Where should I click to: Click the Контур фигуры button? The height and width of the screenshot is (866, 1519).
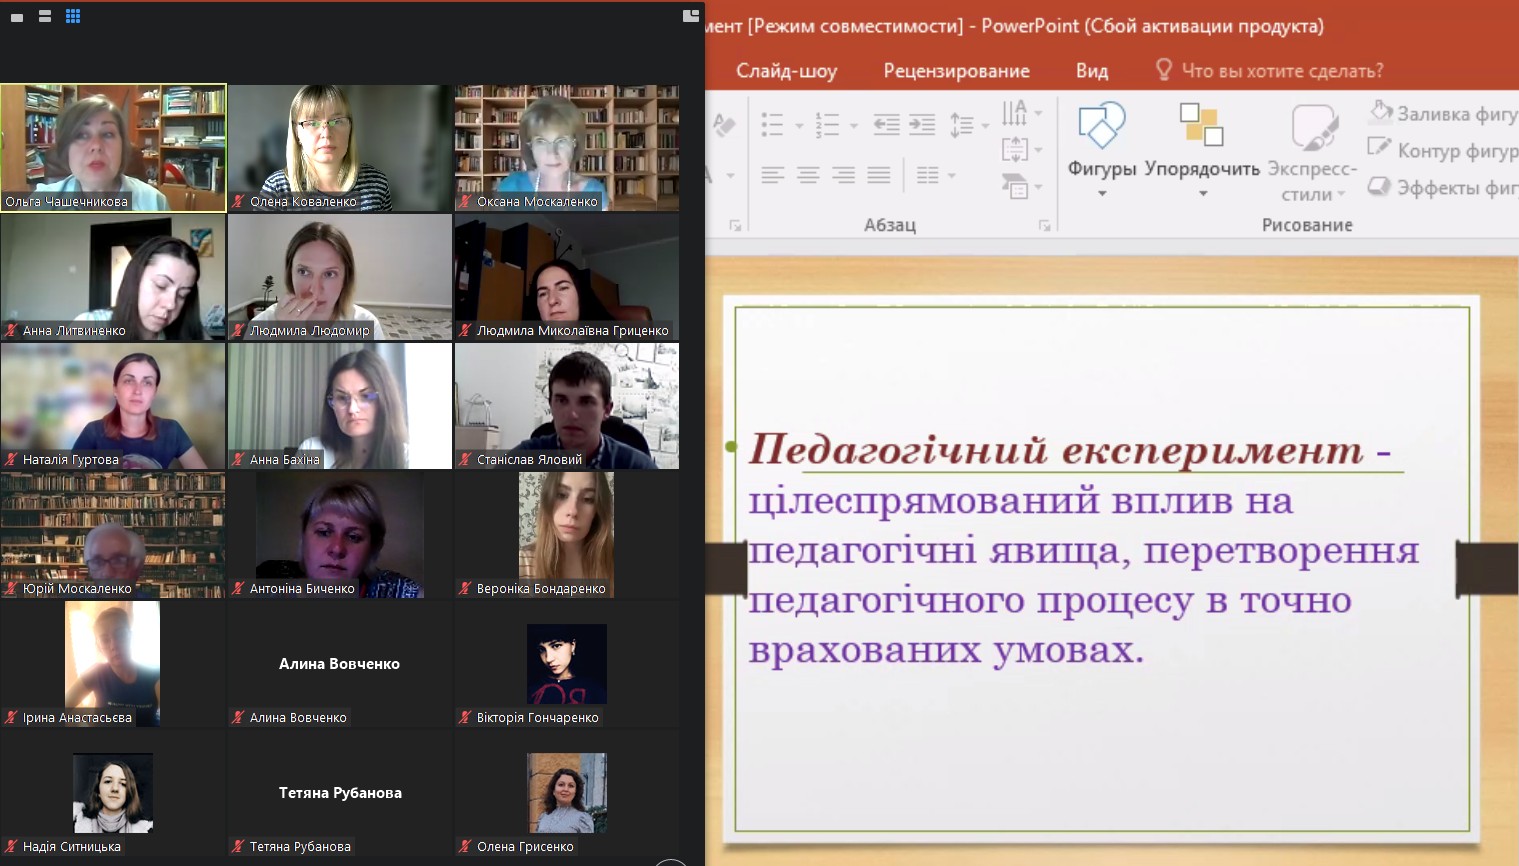point(1443,151)
